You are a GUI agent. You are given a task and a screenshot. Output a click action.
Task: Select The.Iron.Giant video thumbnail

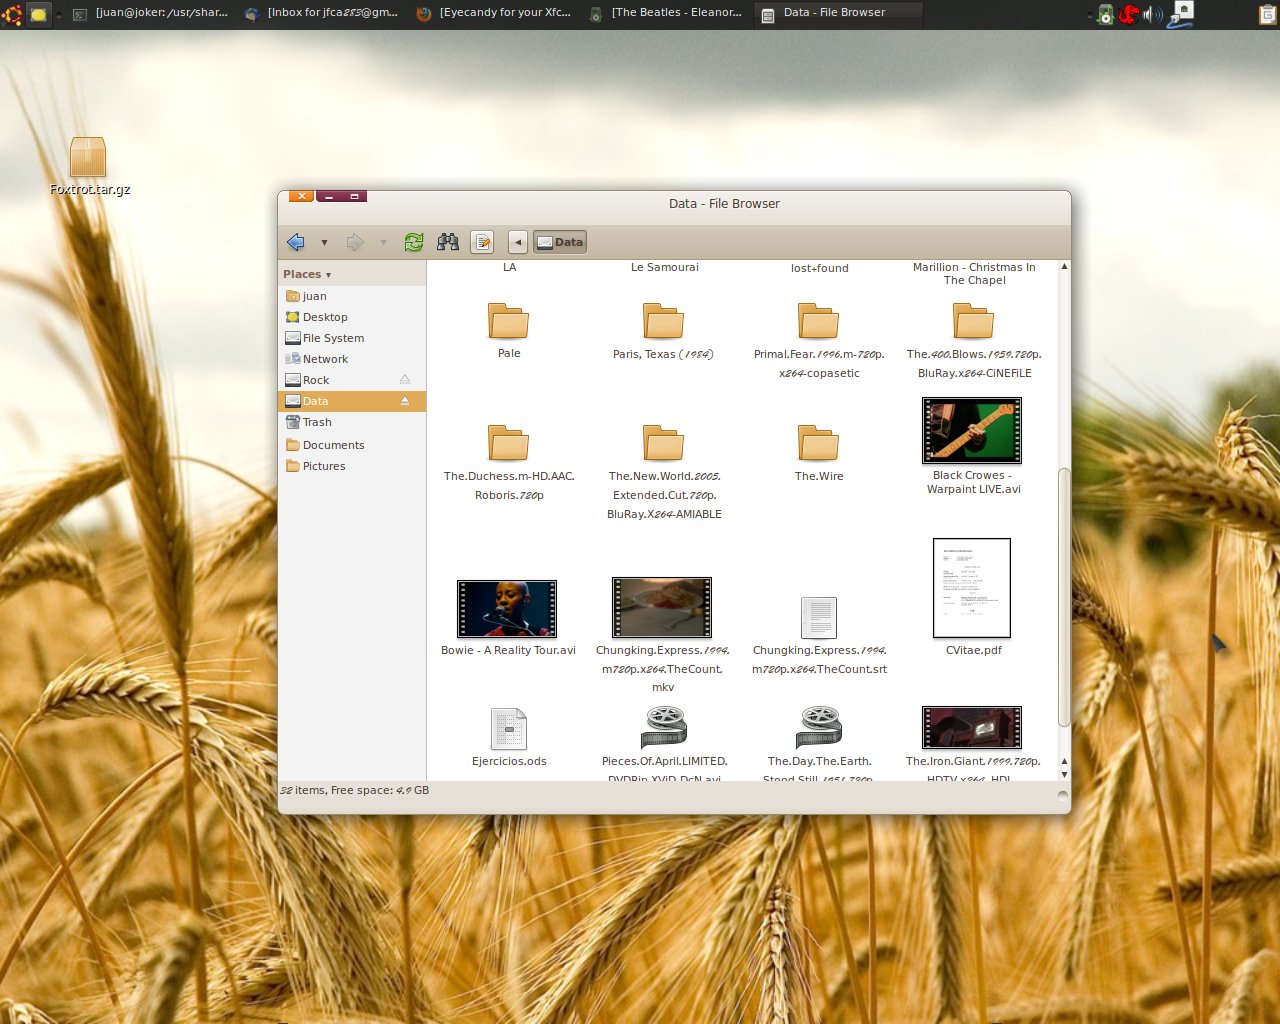click(x=972, y=727)
